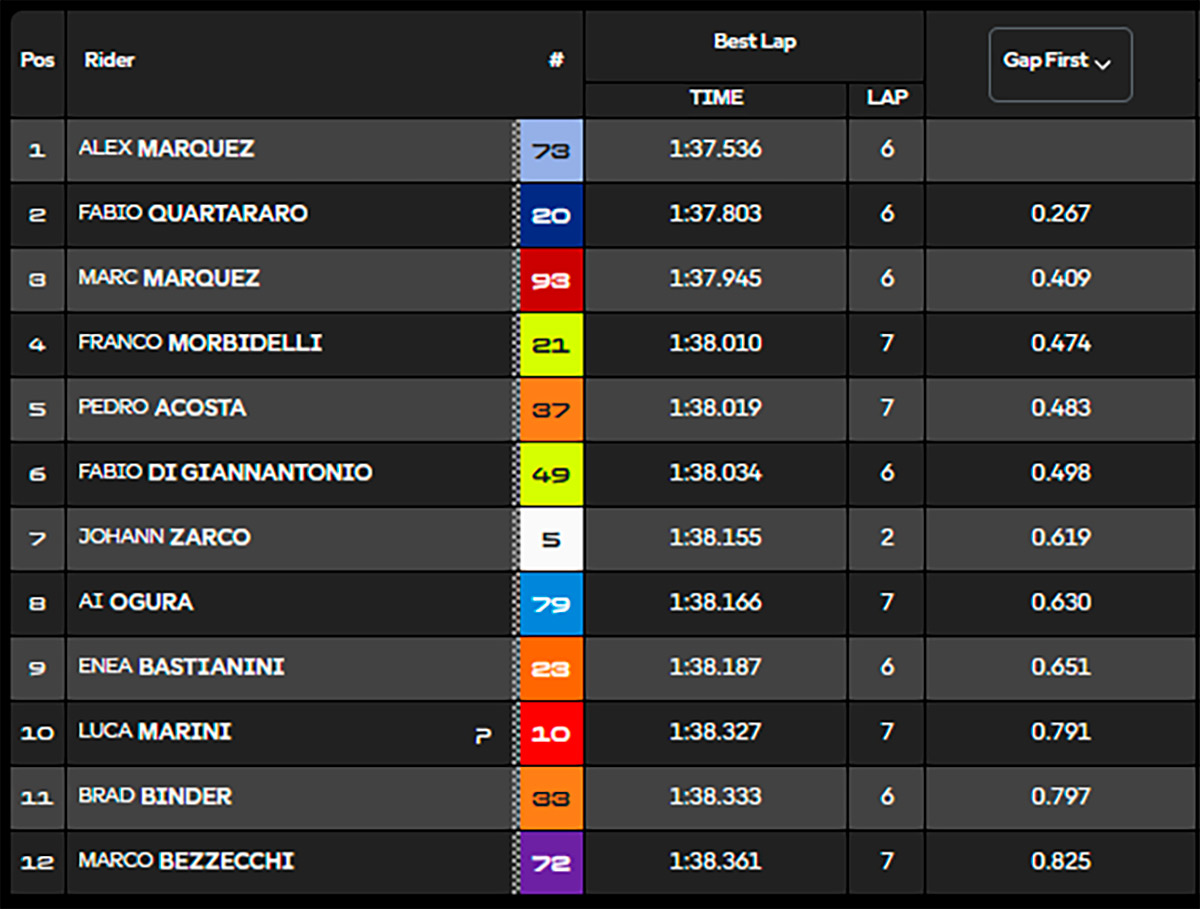Click the LAP column header
Image resolution: width=1200 pixels, height=909 pixels.
click(887, 98)
